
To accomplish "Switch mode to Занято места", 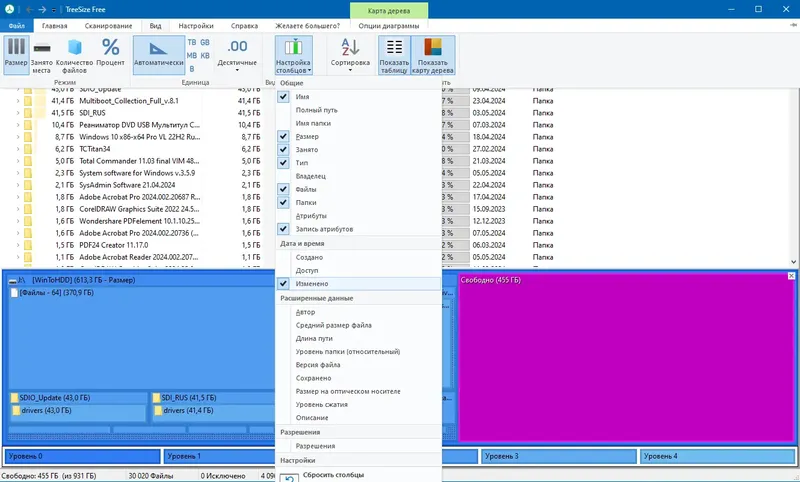I will point(41,55).
